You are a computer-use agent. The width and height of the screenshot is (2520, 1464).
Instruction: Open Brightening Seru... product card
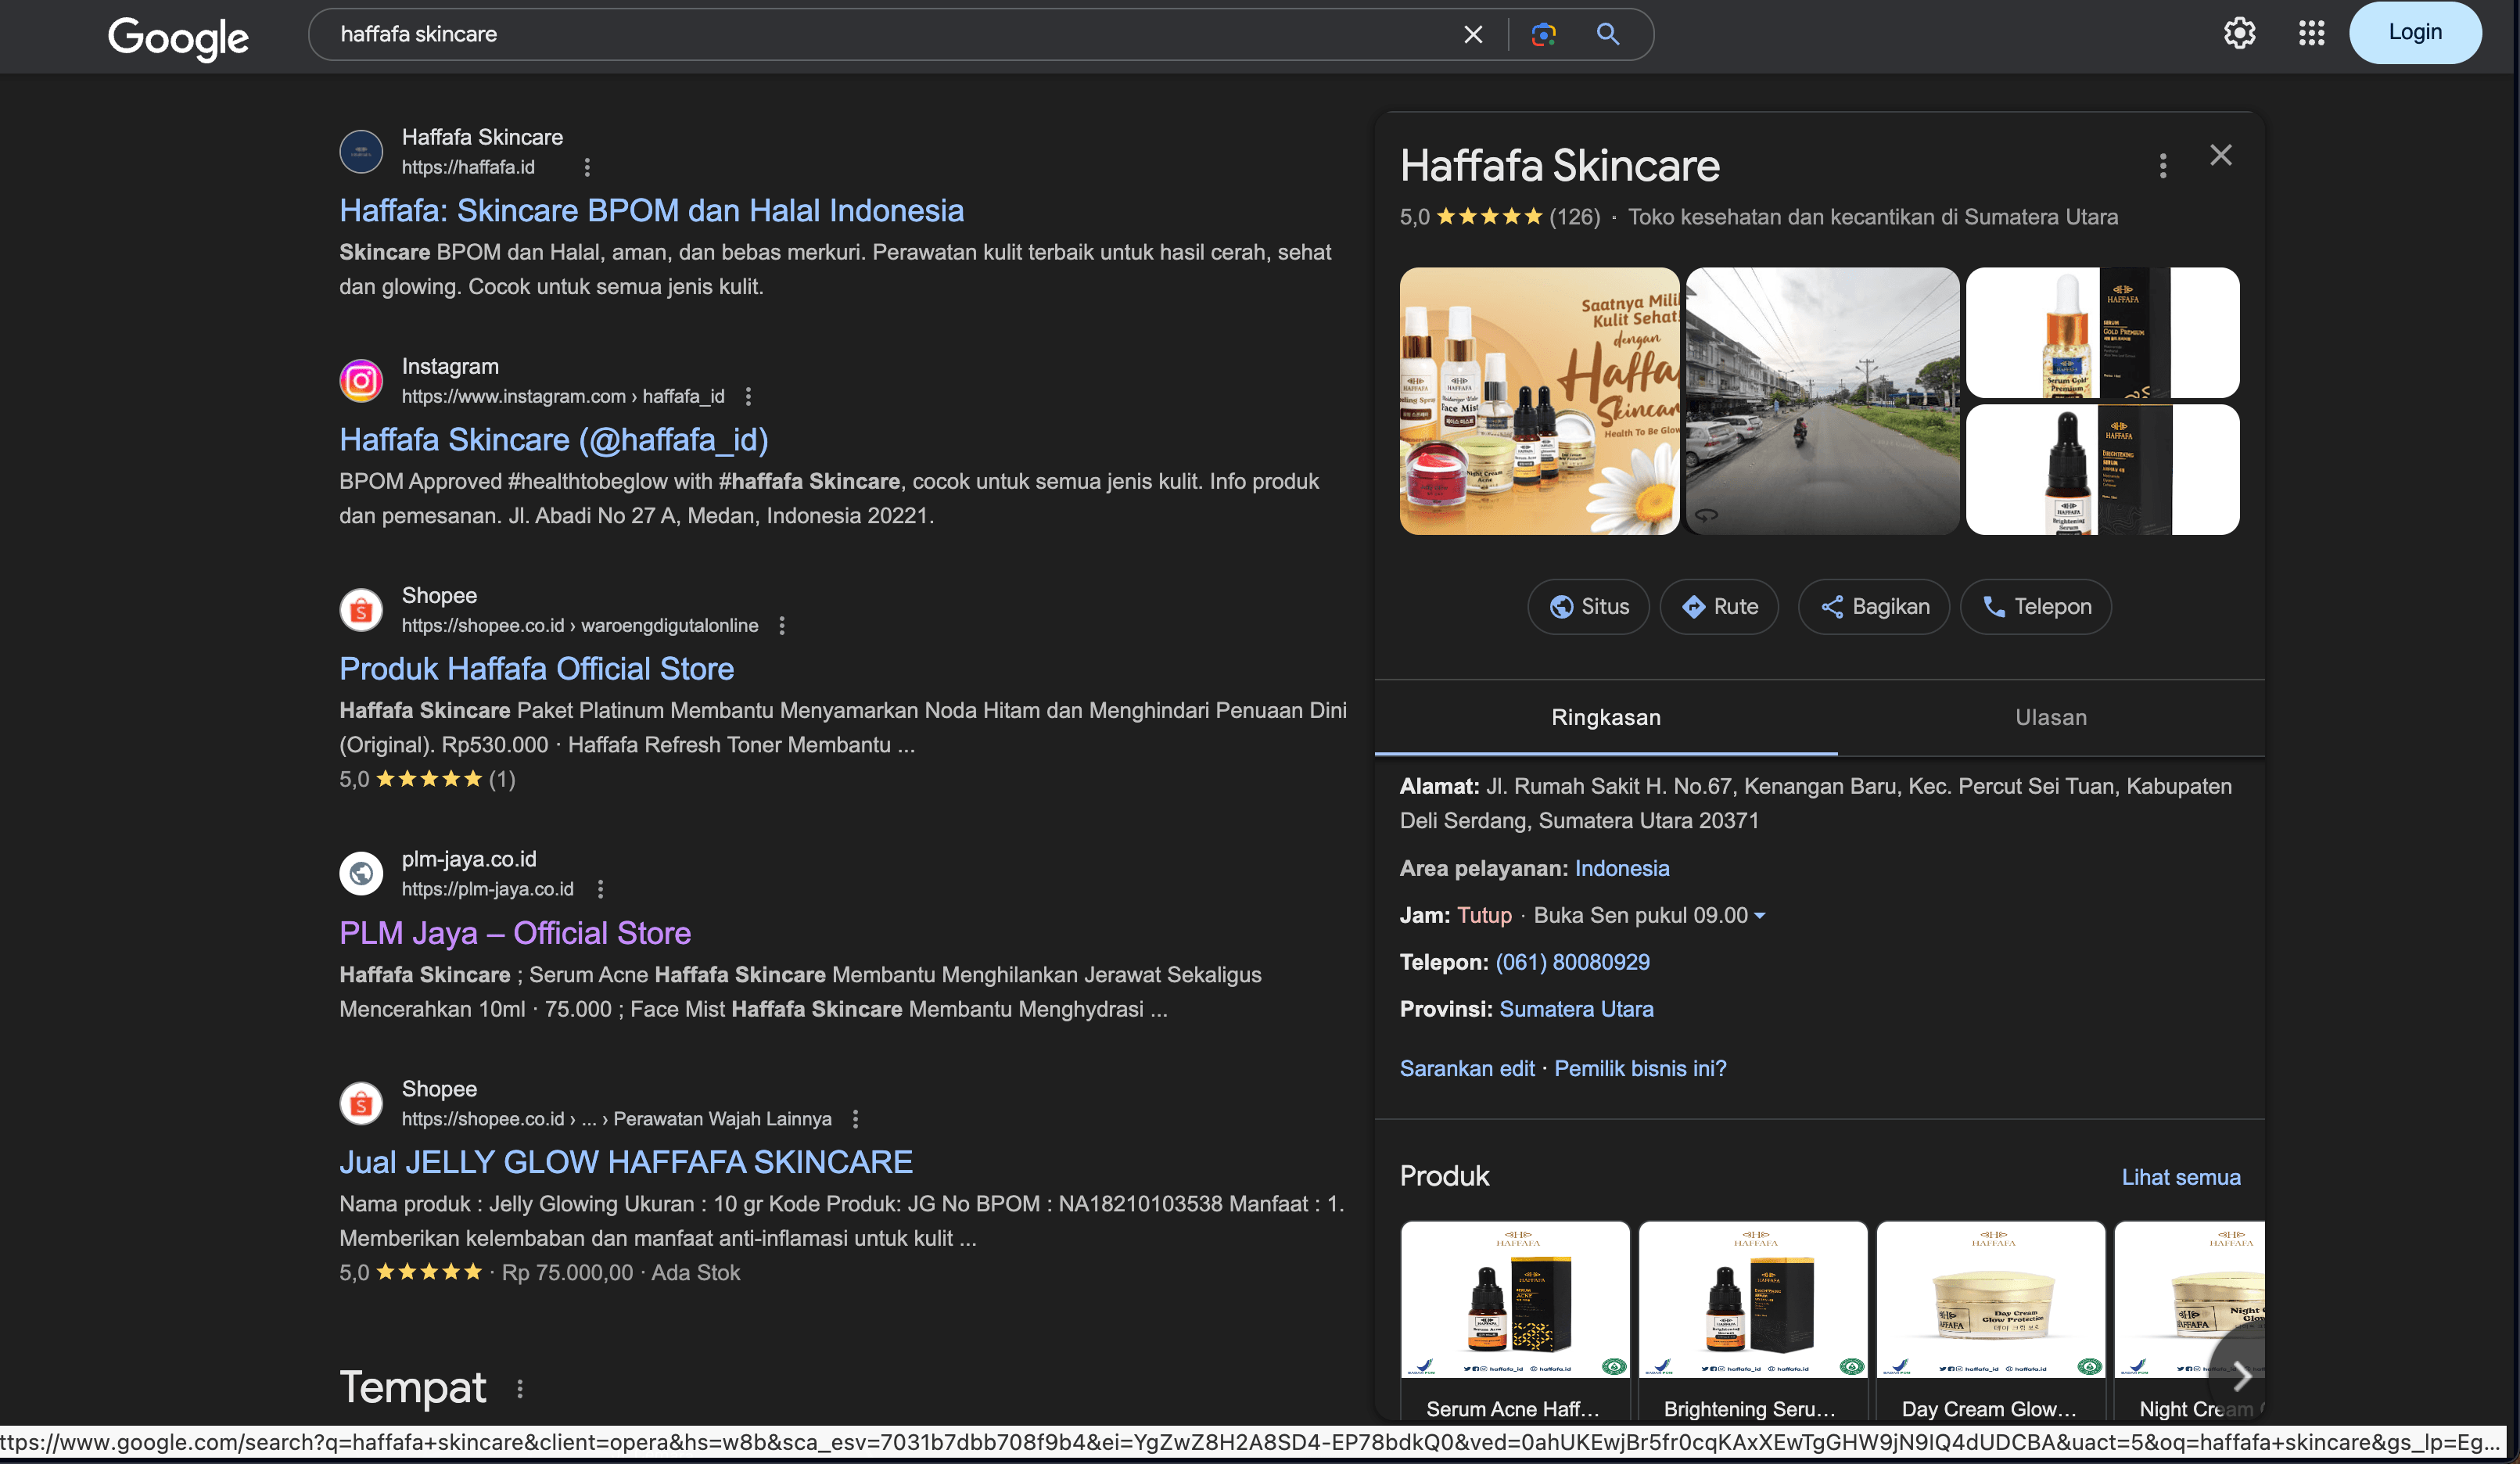click(1753, 1320)
